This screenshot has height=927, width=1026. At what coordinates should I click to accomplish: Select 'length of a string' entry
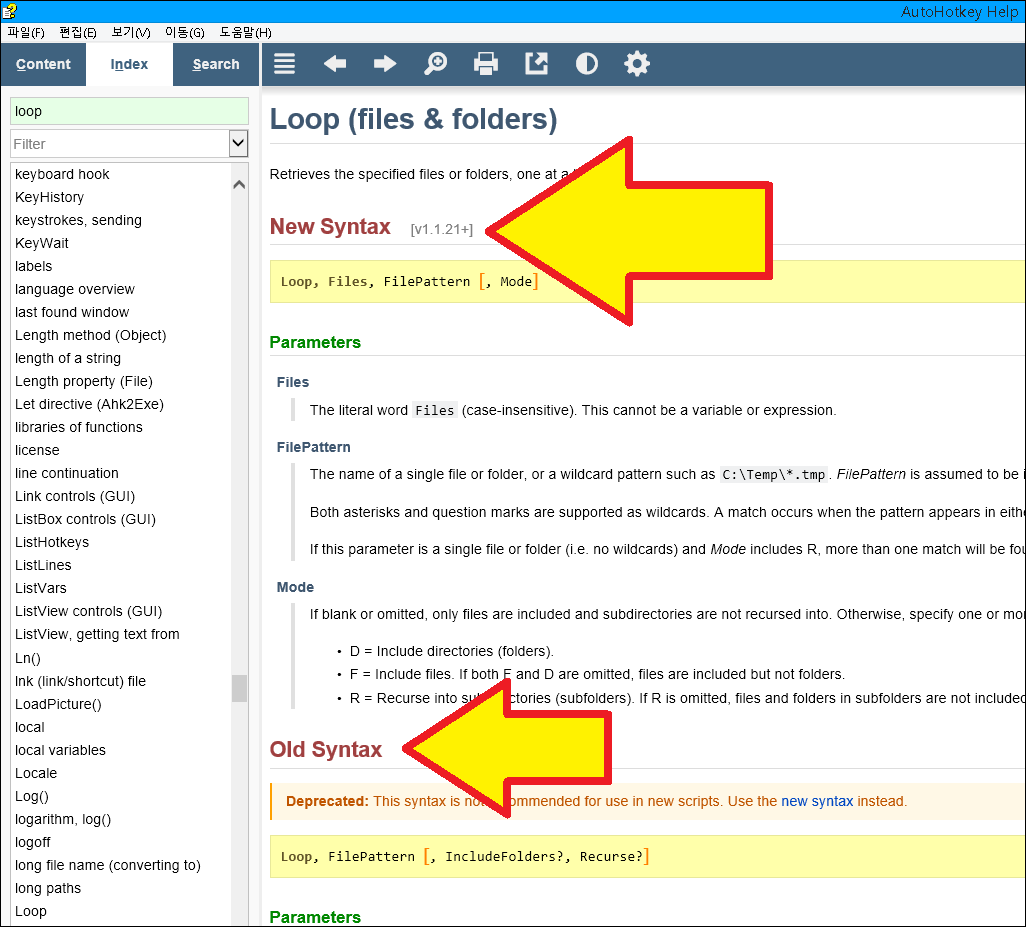coord(67,358)
